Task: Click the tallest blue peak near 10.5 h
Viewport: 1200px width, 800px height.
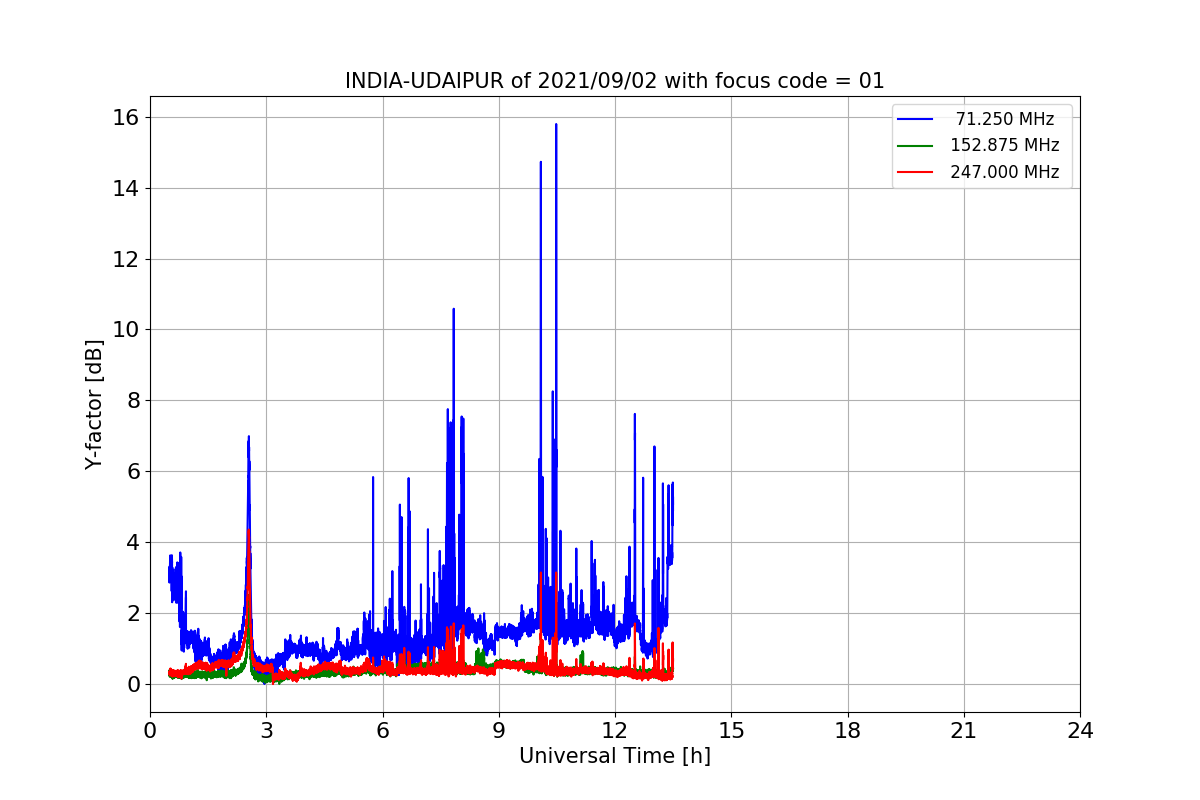Action: pyautogui.click(x=556, y=126)
